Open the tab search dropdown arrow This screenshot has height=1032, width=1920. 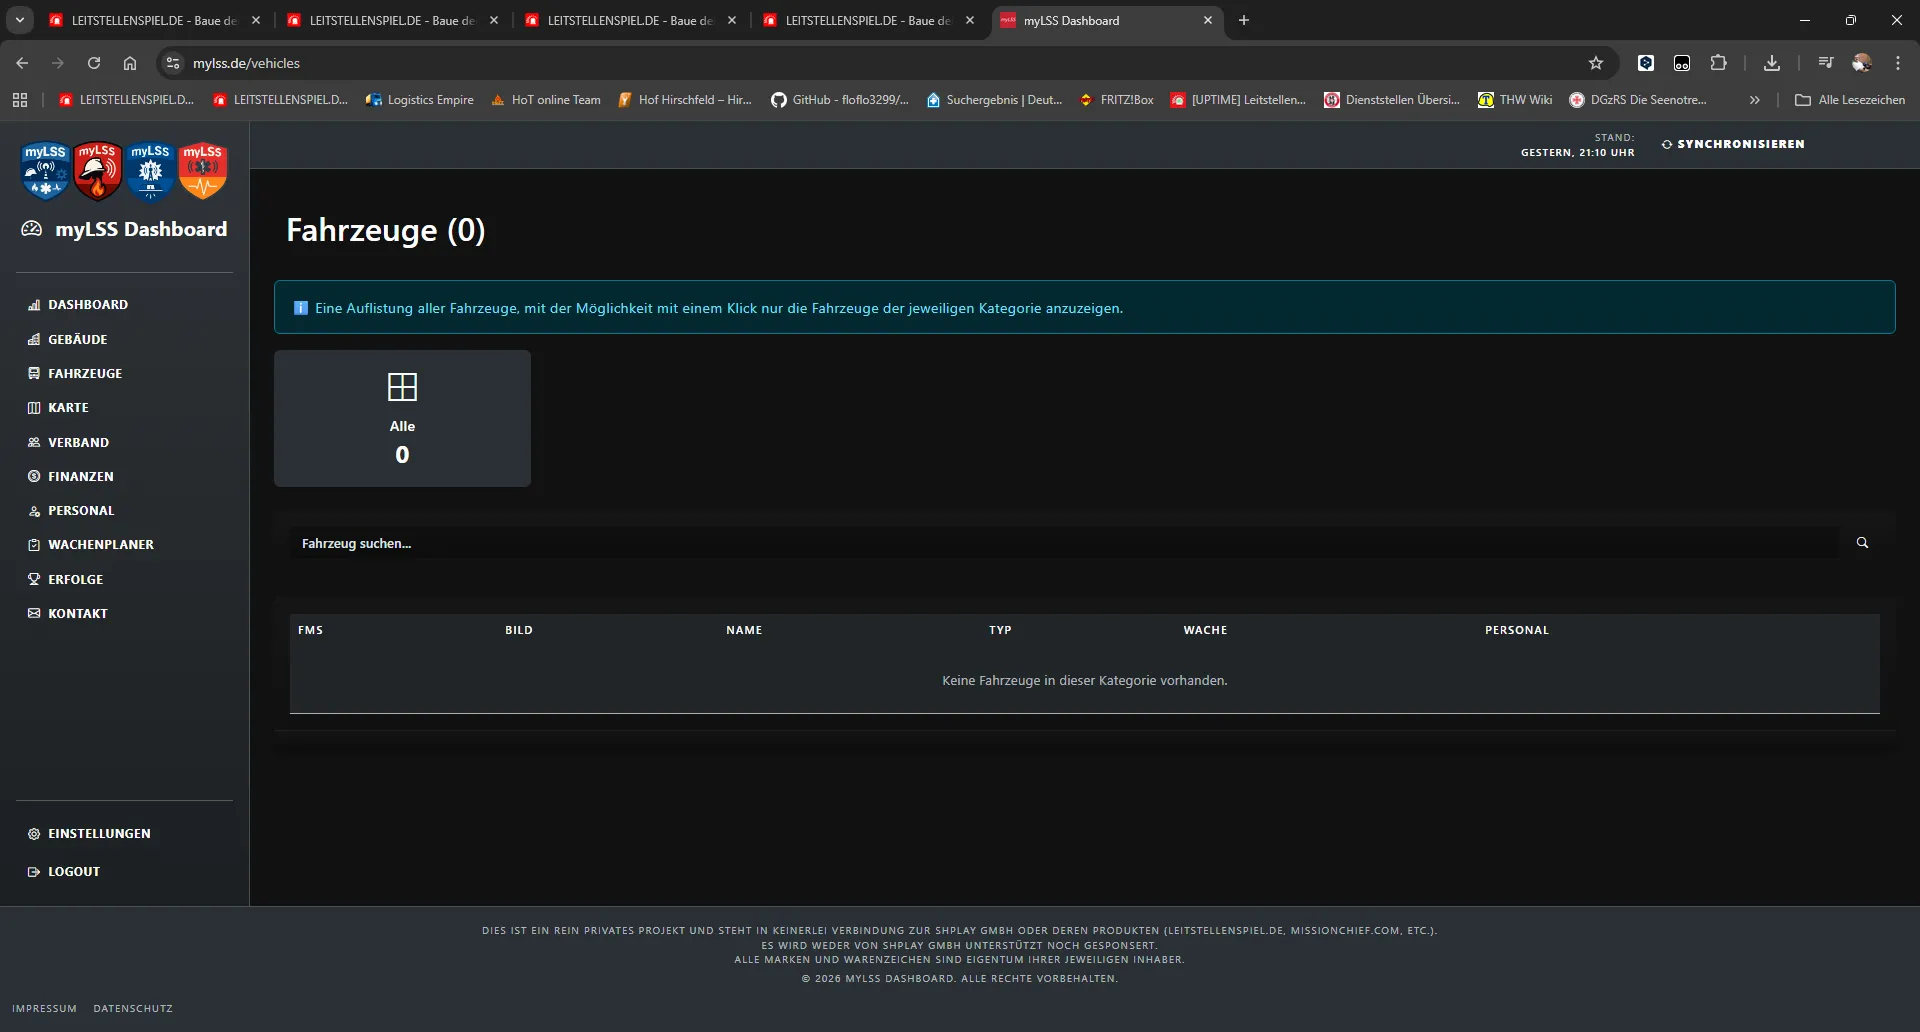(20, 20)
